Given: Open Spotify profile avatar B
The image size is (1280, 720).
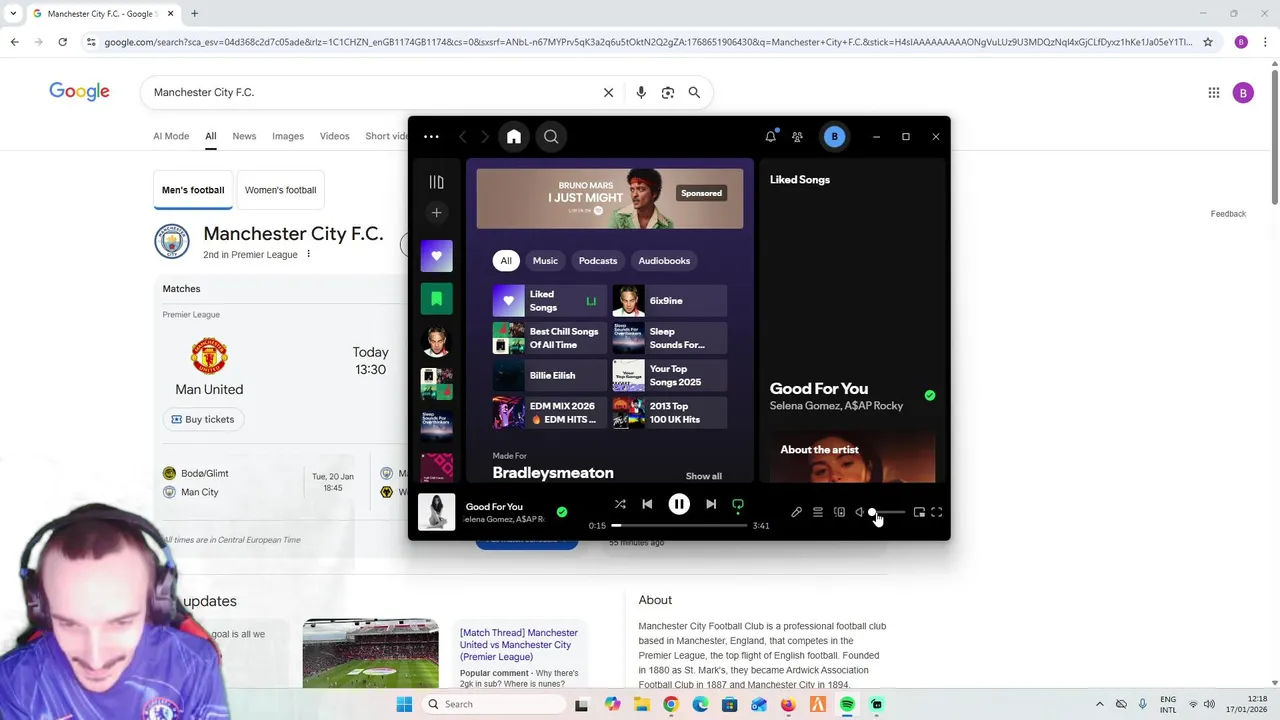Looking at the screenshot, I should click(x=834, y=137).
